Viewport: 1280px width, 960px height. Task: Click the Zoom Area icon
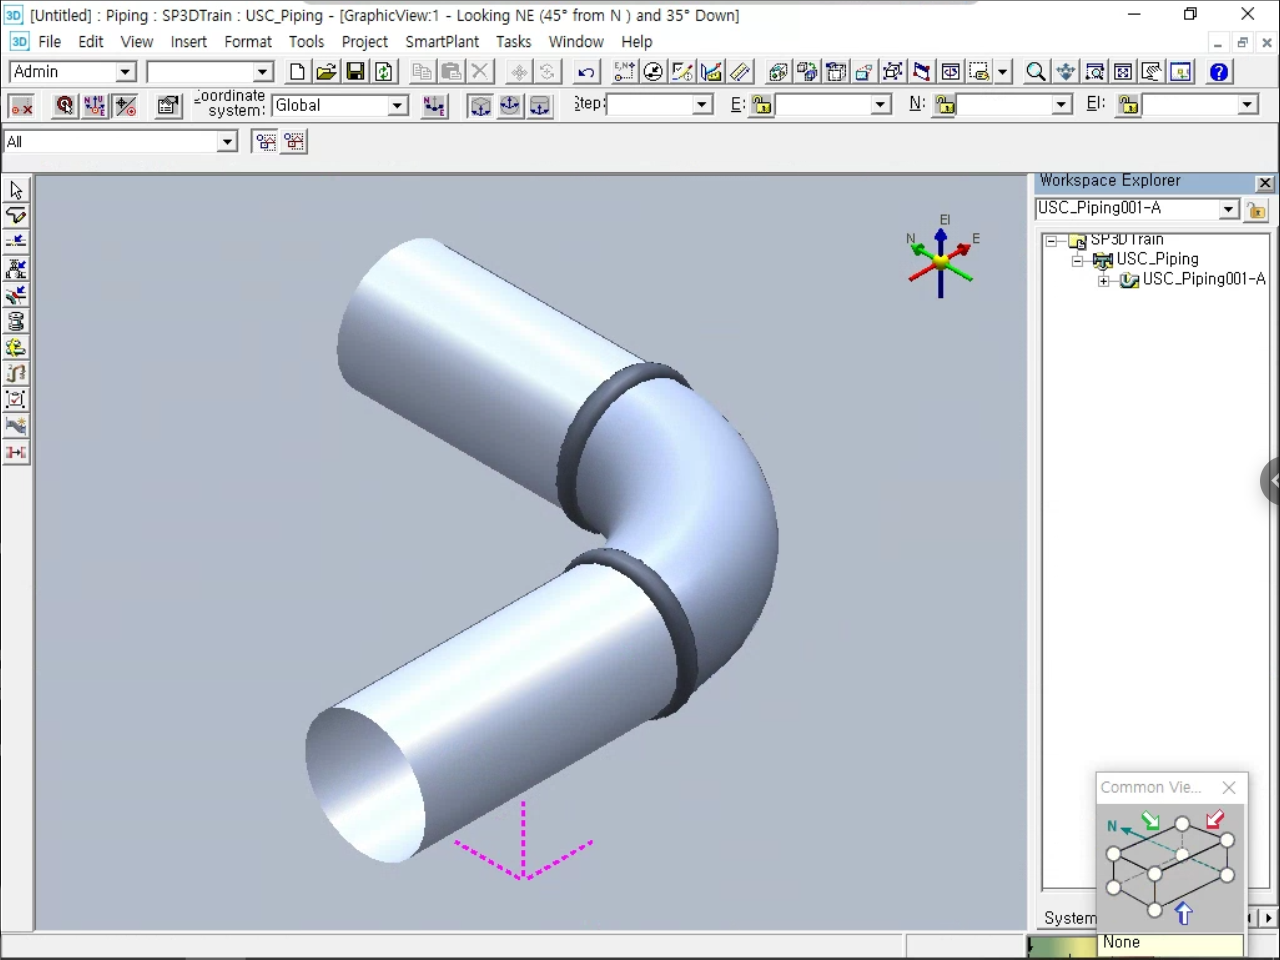point(1095,72)
